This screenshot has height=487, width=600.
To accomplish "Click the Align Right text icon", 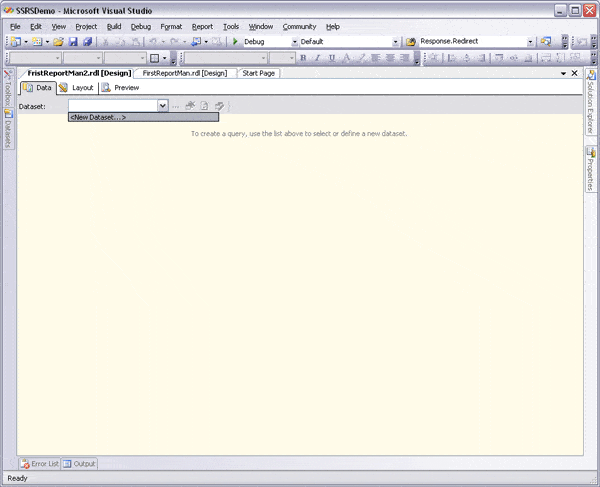I will pyautogui.click(x=404, y=58).
